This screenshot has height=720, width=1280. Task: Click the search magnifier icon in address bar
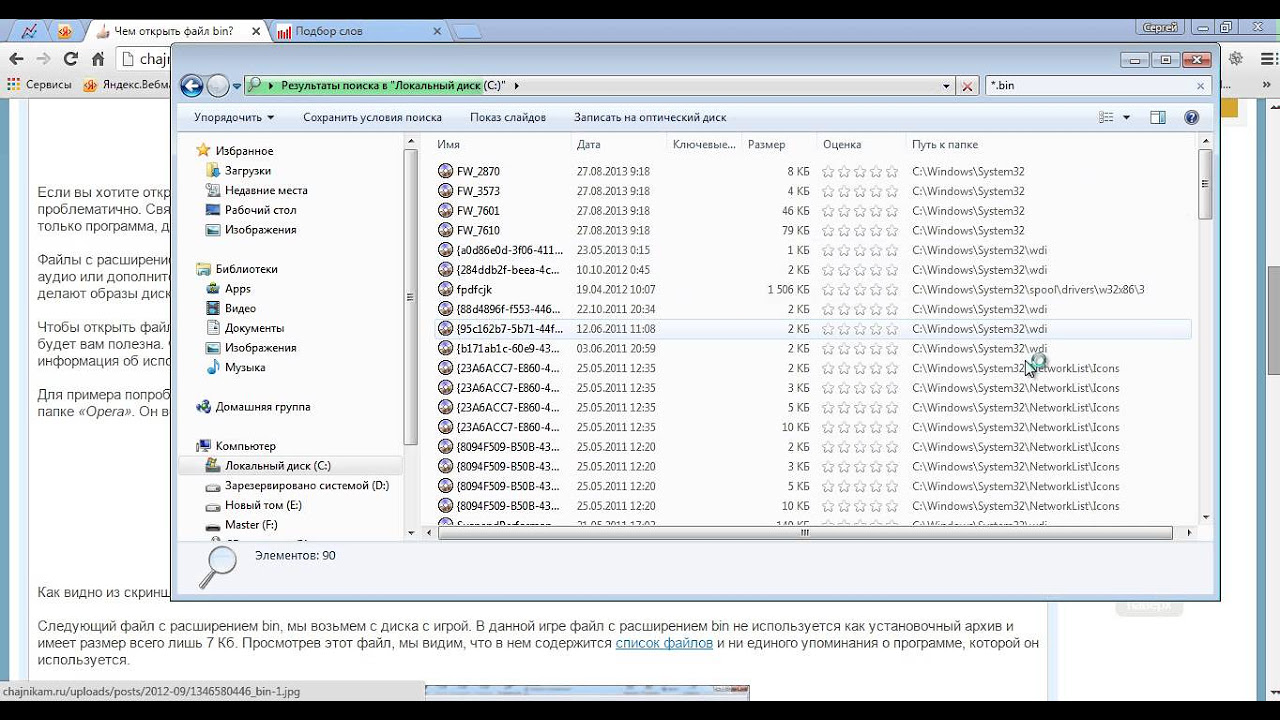pos(256,86)
